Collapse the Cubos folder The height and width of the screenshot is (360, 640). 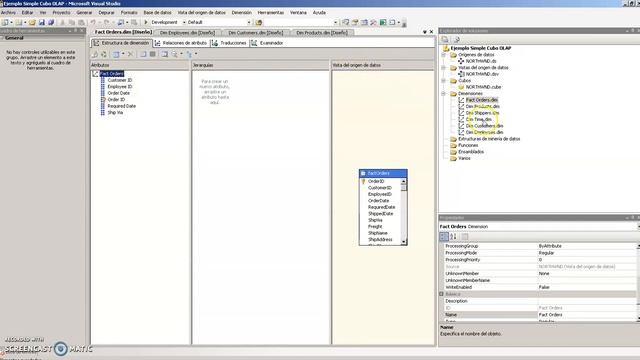tap(444, 81)
